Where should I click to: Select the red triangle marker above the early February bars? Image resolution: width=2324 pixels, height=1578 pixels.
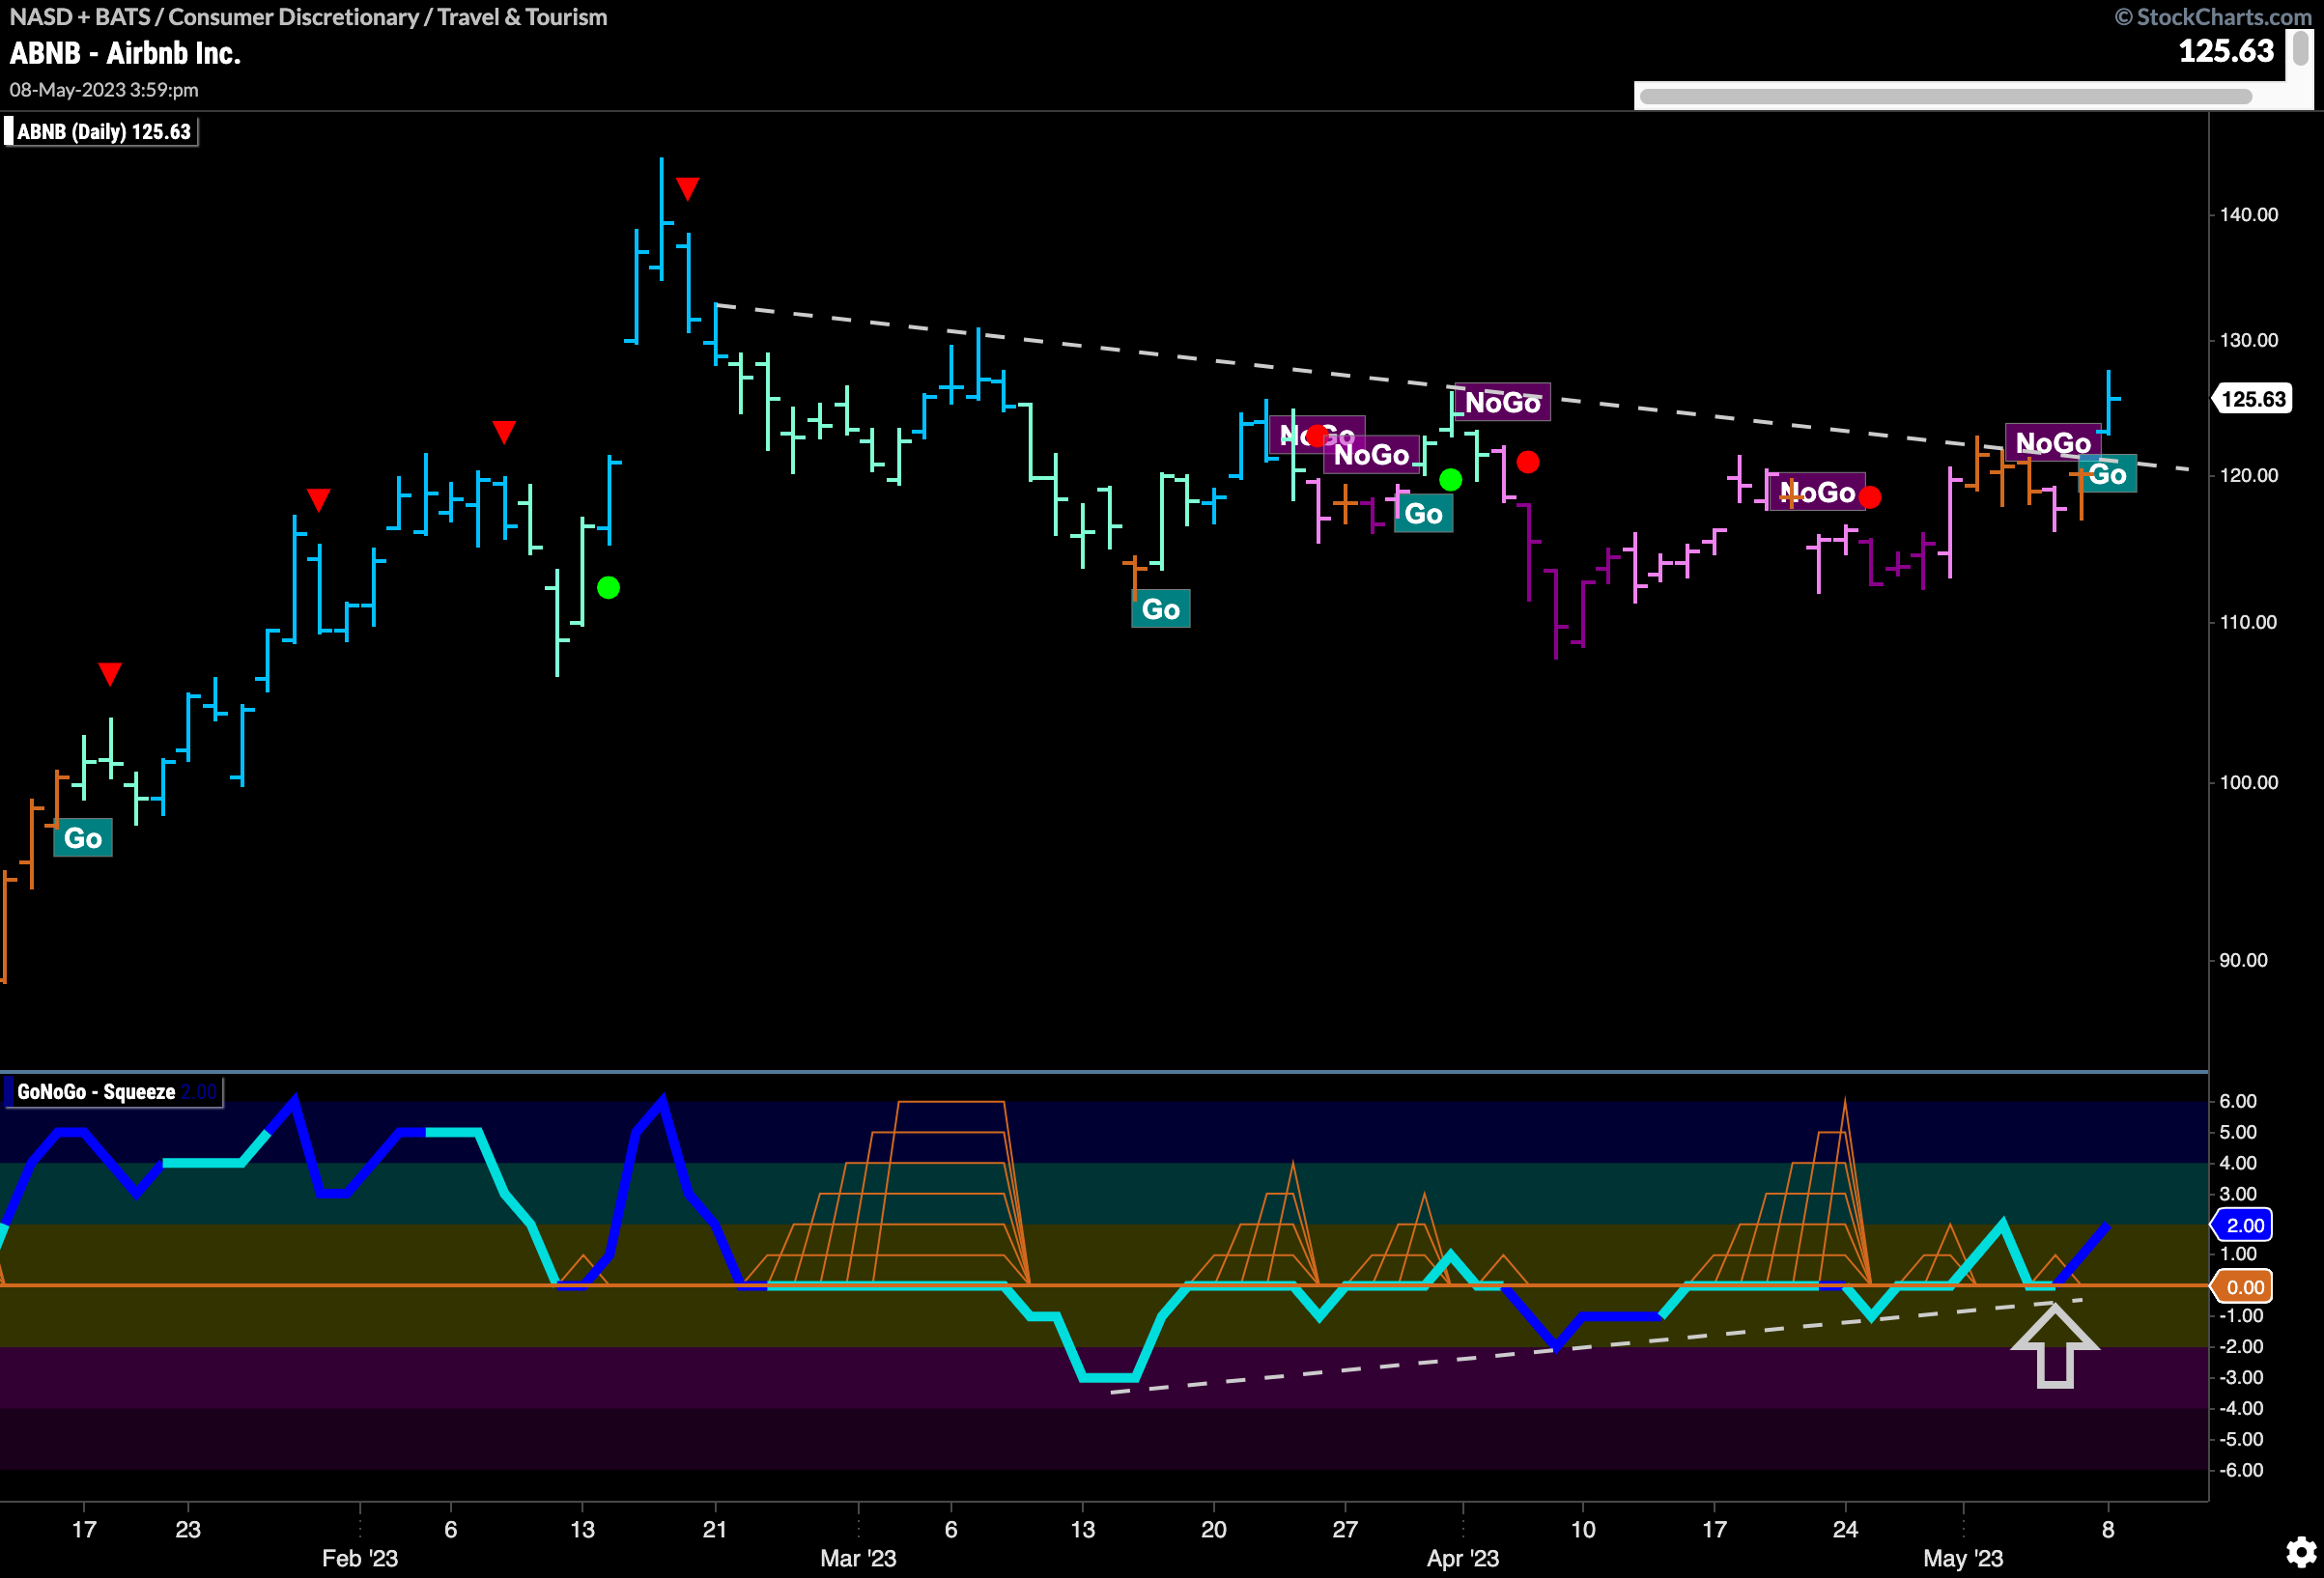[504, 432]
